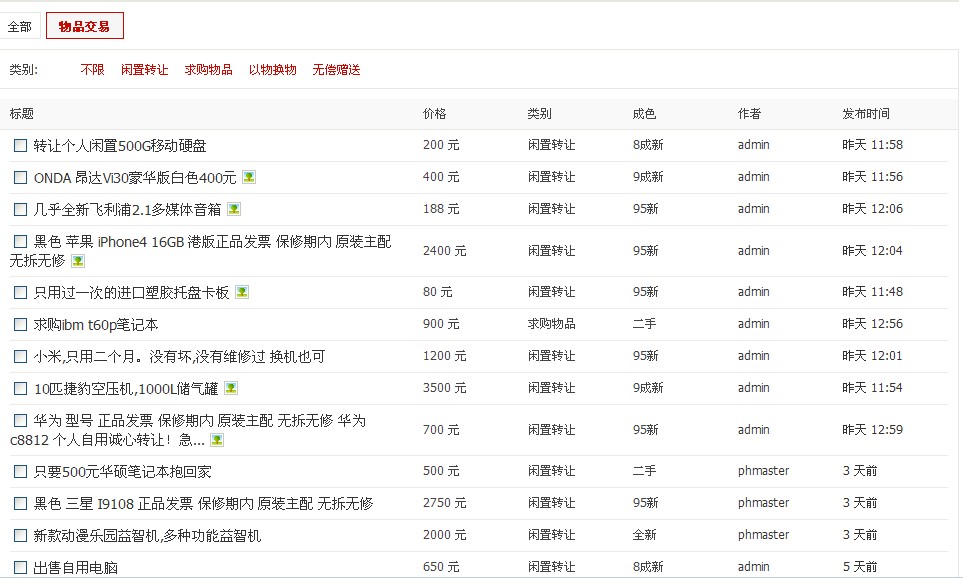Click the 类别 column header
Viewport: 963px width, 578px height.
point(539,114)
